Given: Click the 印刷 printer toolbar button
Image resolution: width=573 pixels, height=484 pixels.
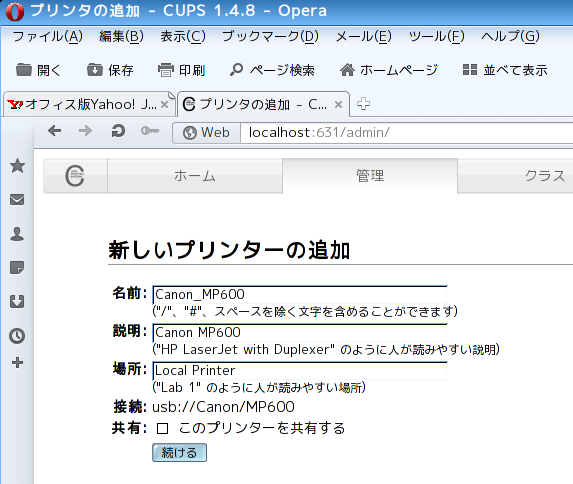Looking at the screenshot, I should click(181, 70).
